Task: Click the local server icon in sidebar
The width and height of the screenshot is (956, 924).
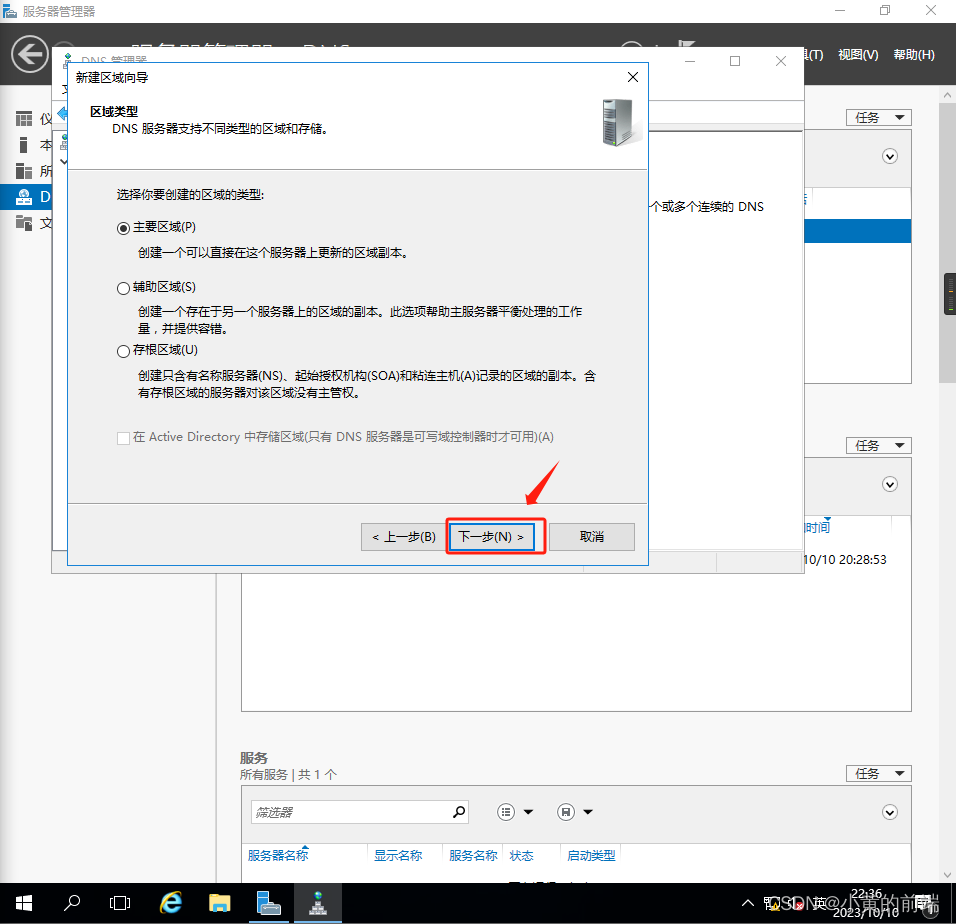Action: pos(24,145)
